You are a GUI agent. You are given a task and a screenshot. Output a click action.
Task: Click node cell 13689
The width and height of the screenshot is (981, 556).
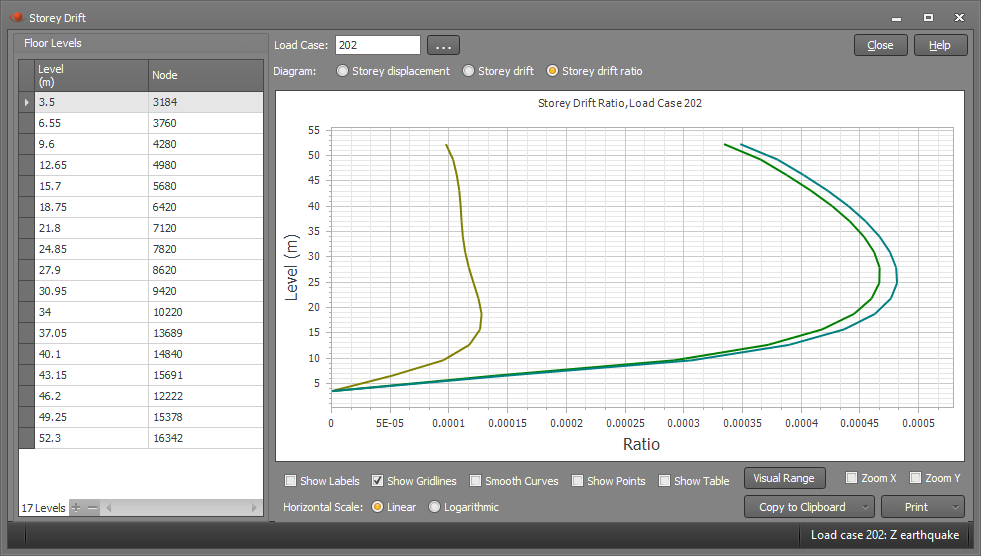tap(206, 333)
